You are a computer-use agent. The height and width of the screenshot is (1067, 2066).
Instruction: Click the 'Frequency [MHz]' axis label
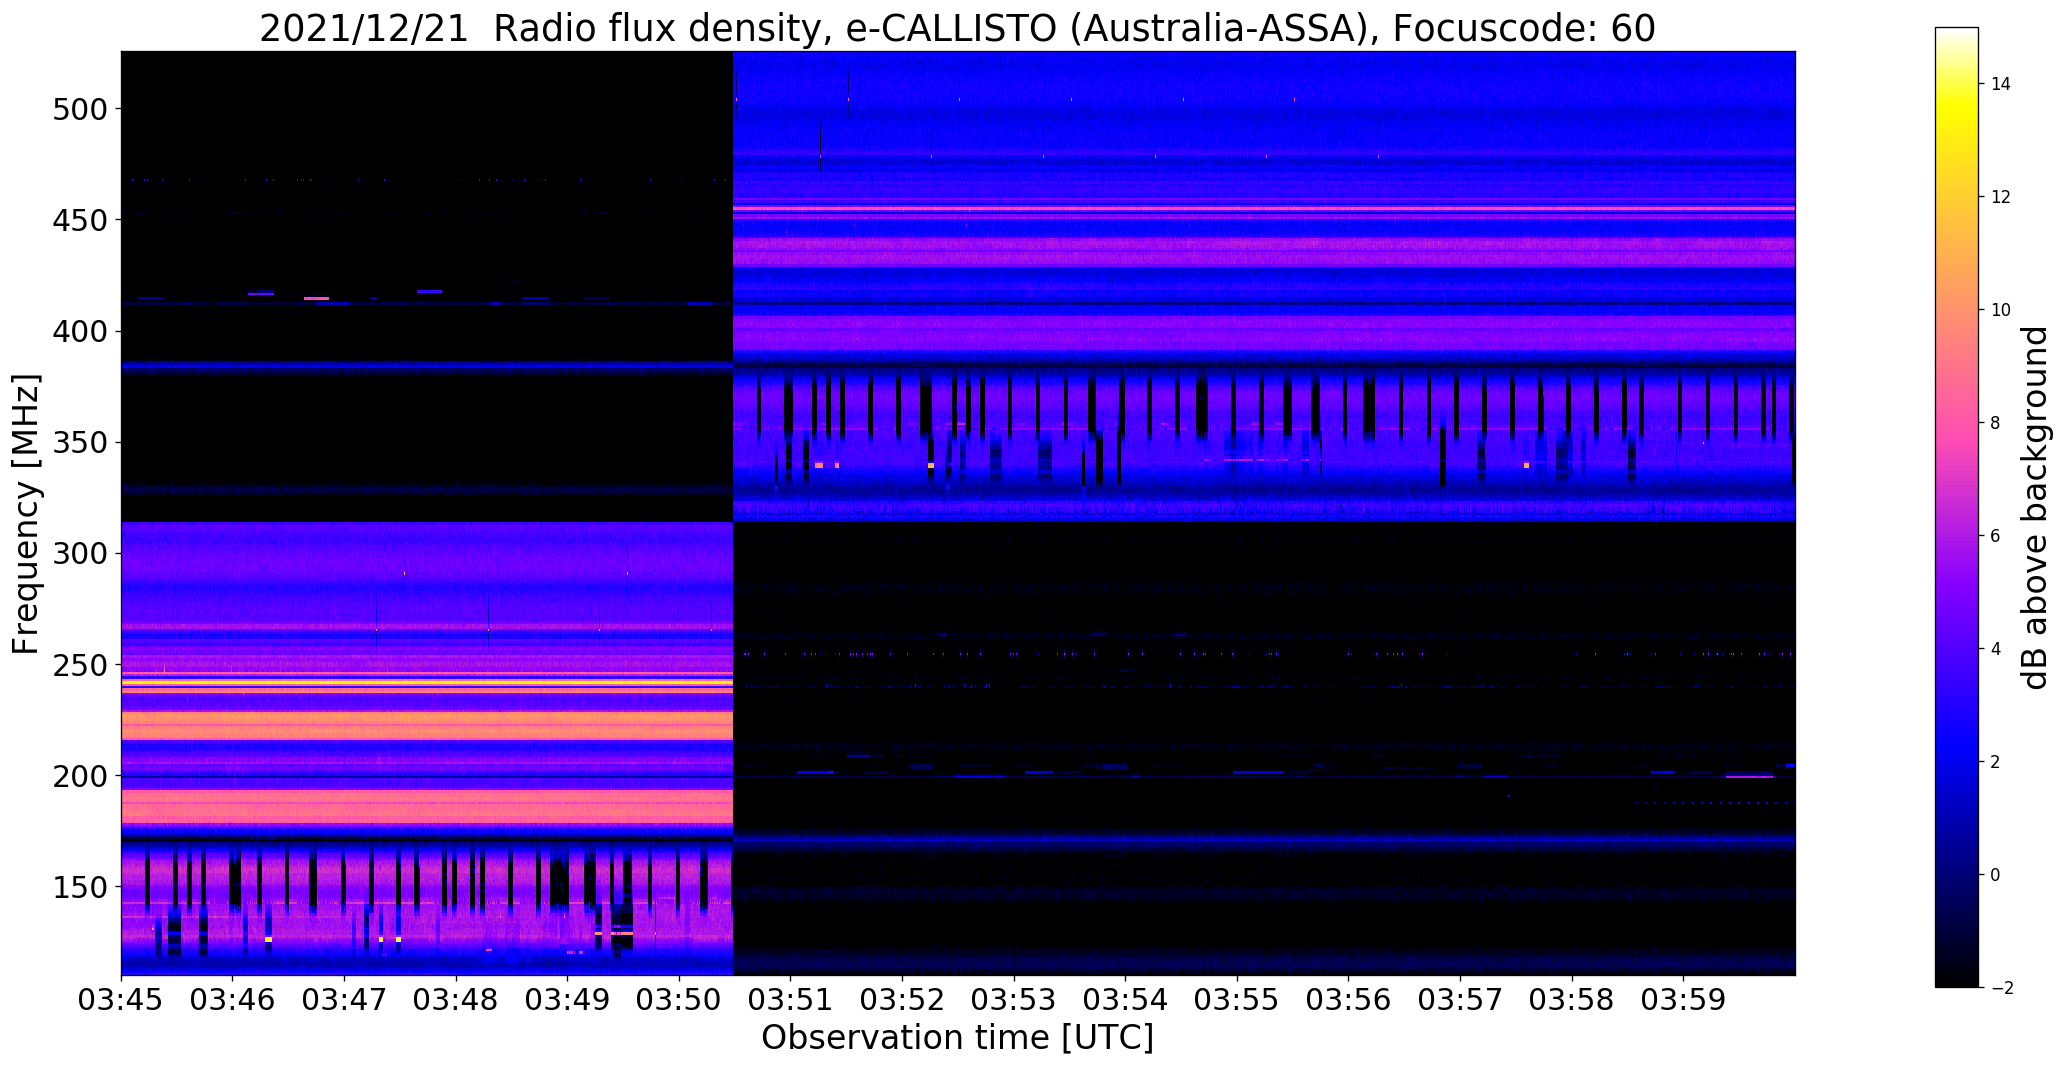(26, 514)
